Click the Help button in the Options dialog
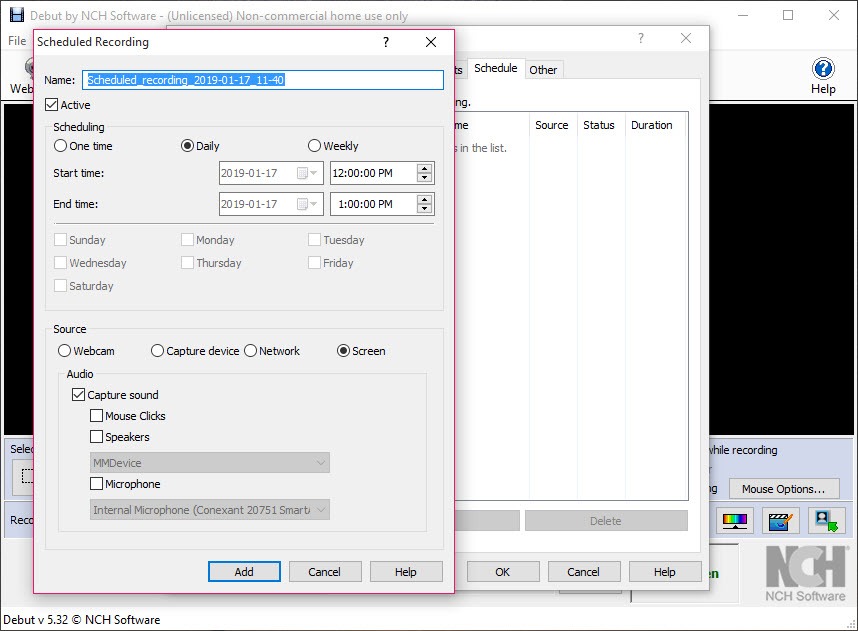 point(664,572)
